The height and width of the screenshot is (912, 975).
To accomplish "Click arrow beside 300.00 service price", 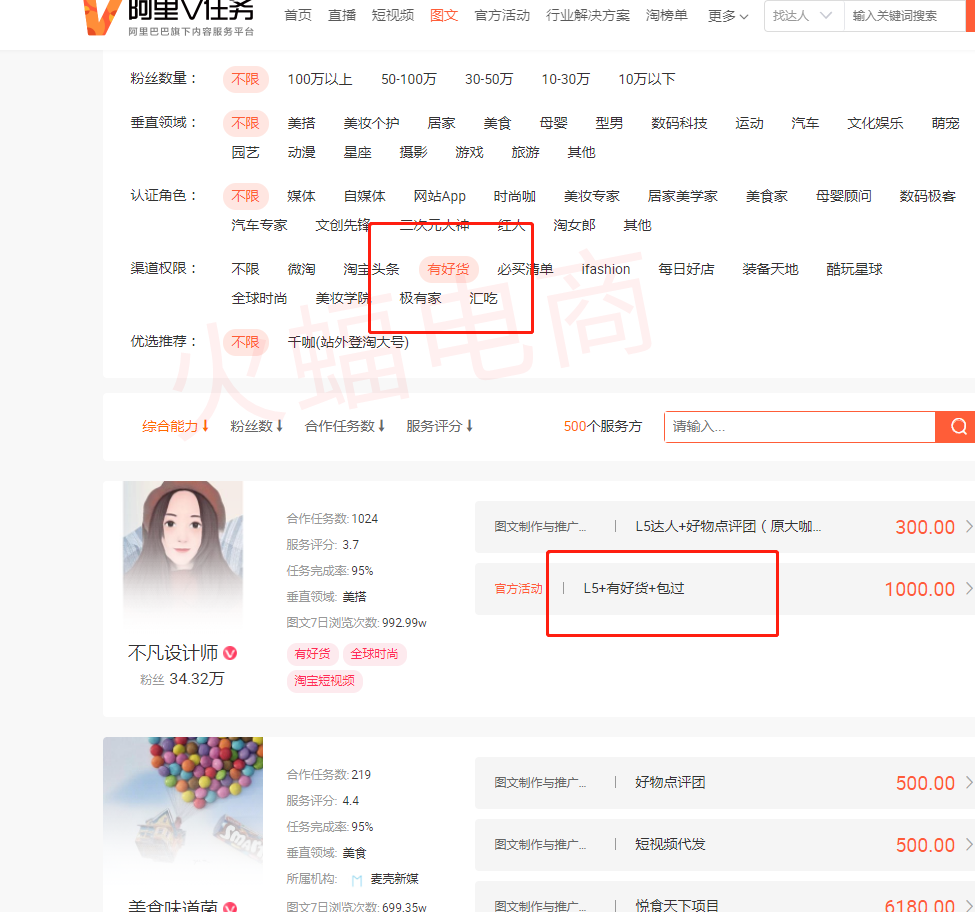I will pyautogui.click(x=967, y=527).
